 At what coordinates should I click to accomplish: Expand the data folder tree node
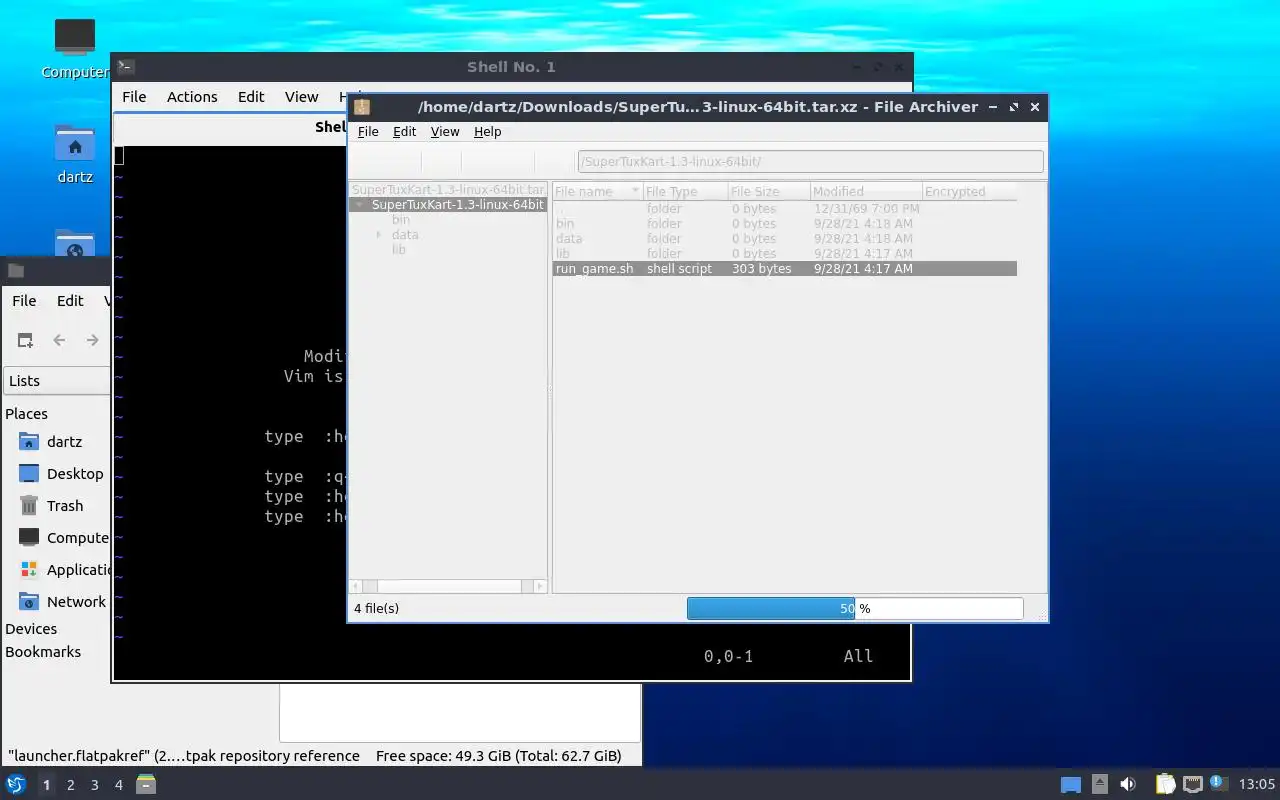point(379,235)
